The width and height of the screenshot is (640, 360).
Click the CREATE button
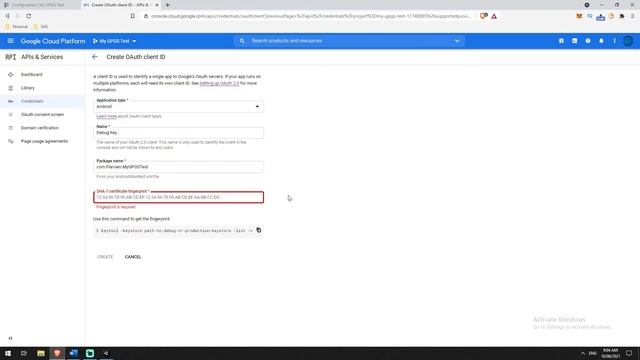tap(105, 257)
